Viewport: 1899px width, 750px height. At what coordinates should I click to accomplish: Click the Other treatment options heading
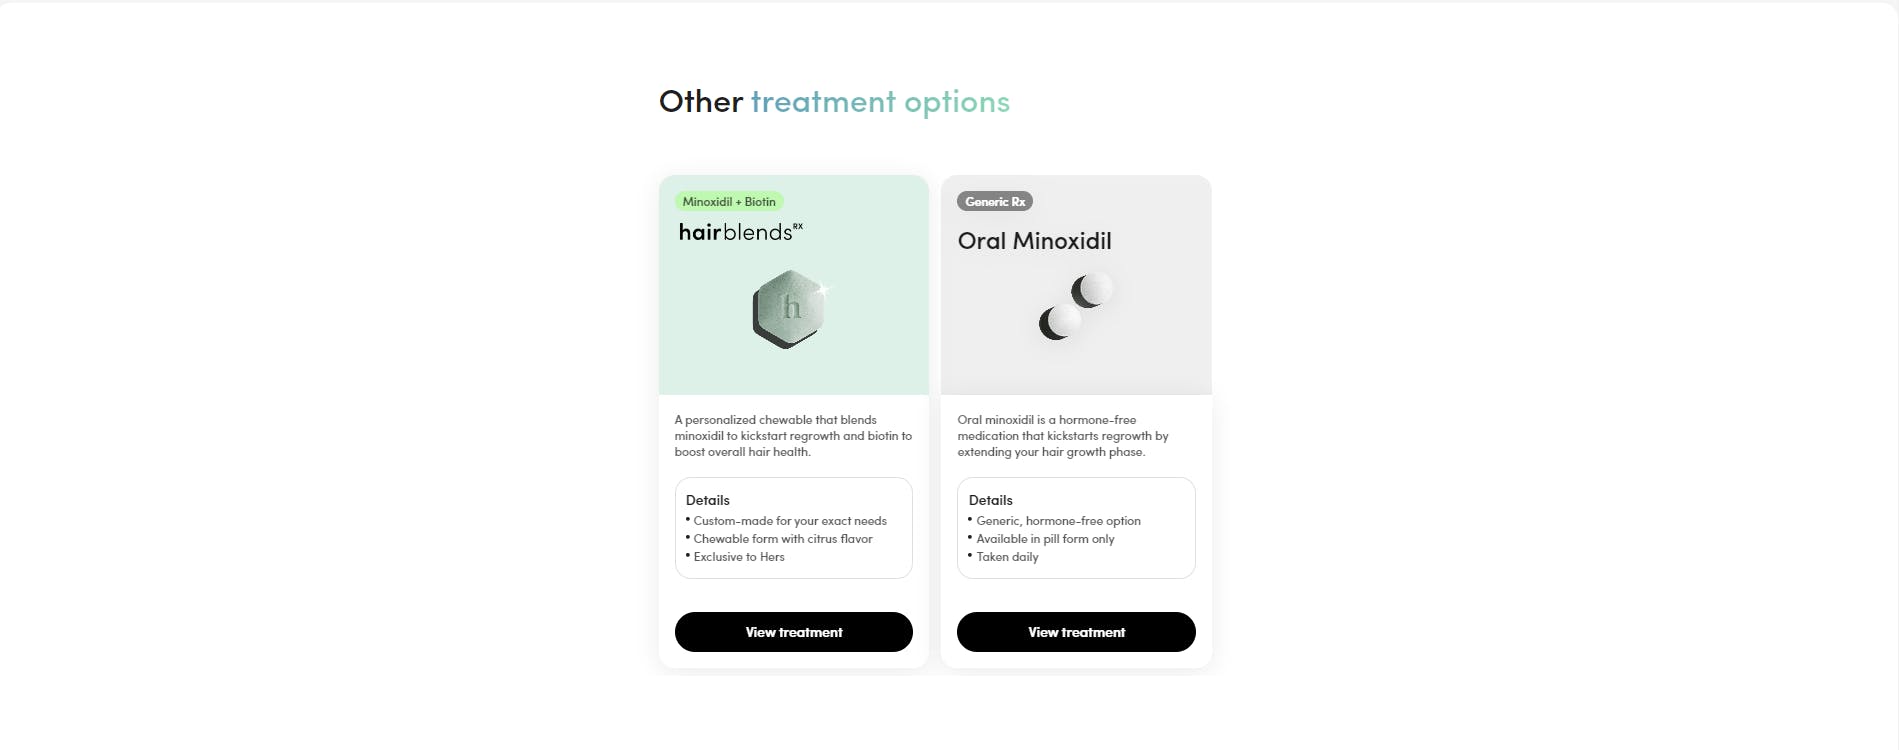click(834, 102)
